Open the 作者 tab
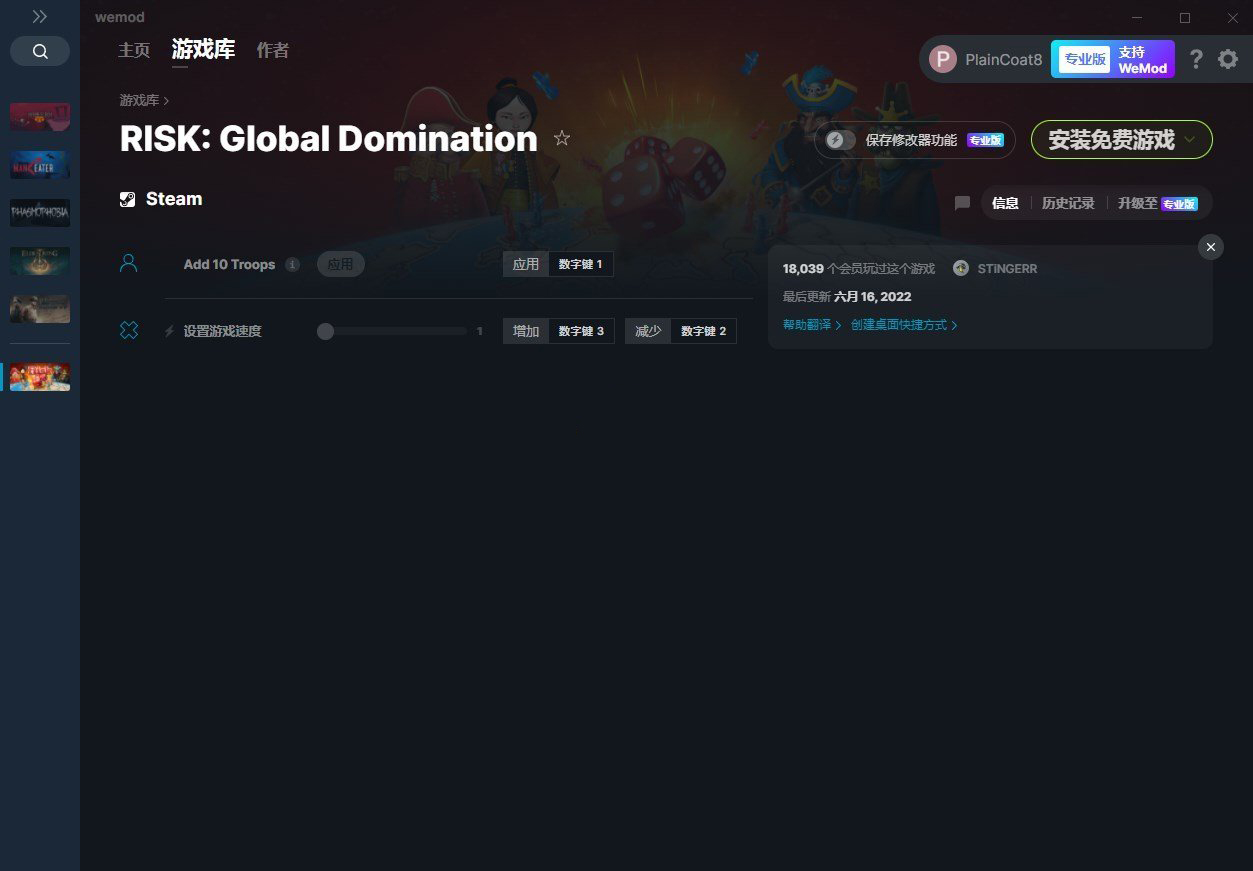This screenshot has width=1253, height=871. pyautogui.click(x=273, y=50)
